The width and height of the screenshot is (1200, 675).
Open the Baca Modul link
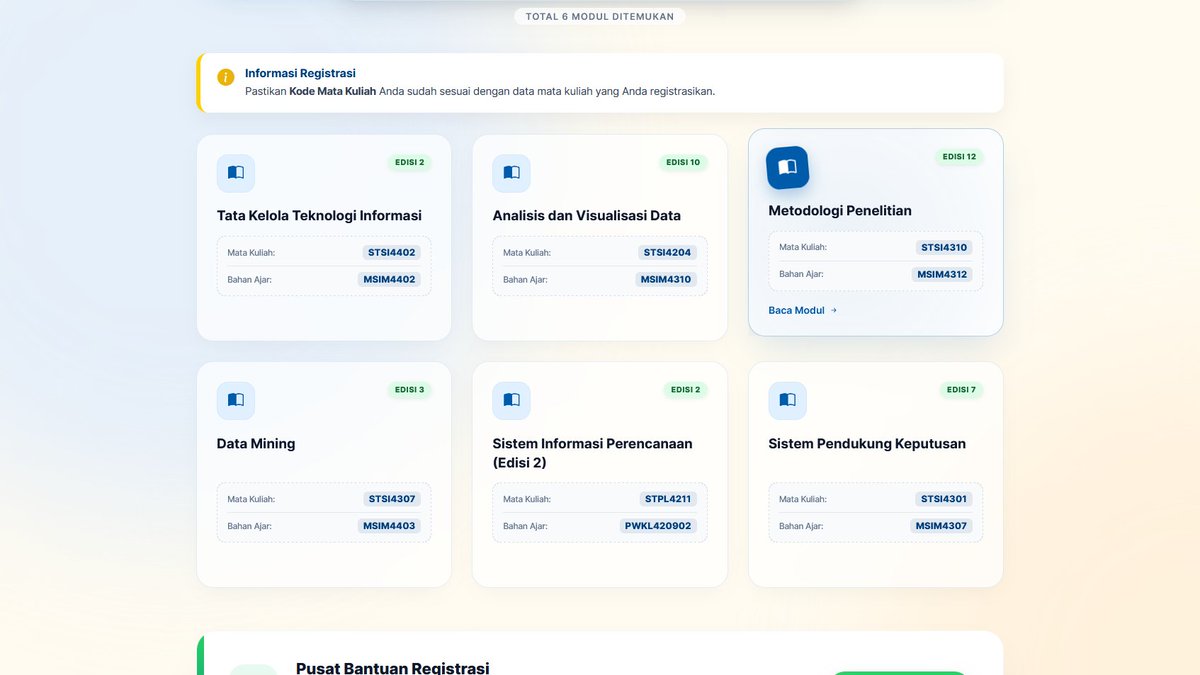tap(803, 311)
